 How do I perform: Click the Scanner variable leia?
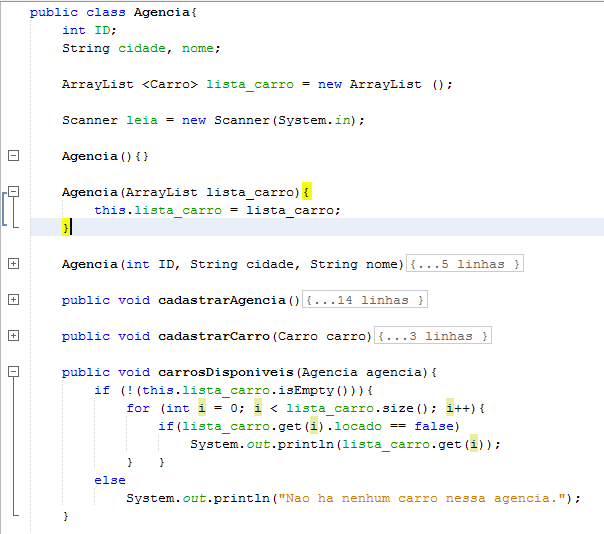(x=142, y=120)
